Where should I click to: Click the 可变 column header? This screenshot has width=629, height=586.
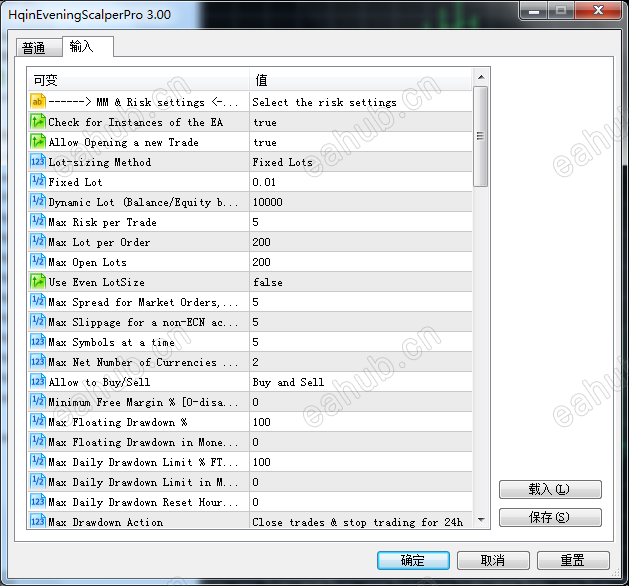(x=138, y=80)
